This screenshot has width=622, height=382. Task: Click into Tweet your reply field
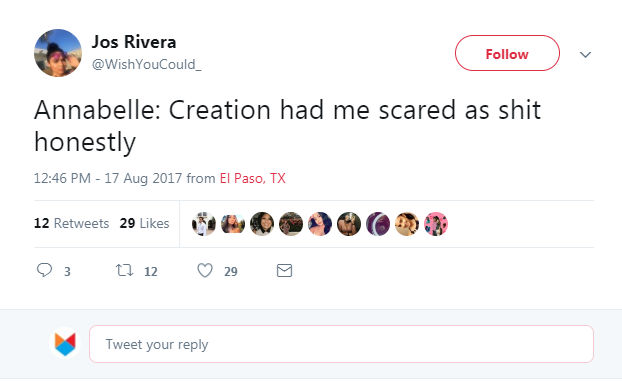pyautogui.click(x=342, y=344)
